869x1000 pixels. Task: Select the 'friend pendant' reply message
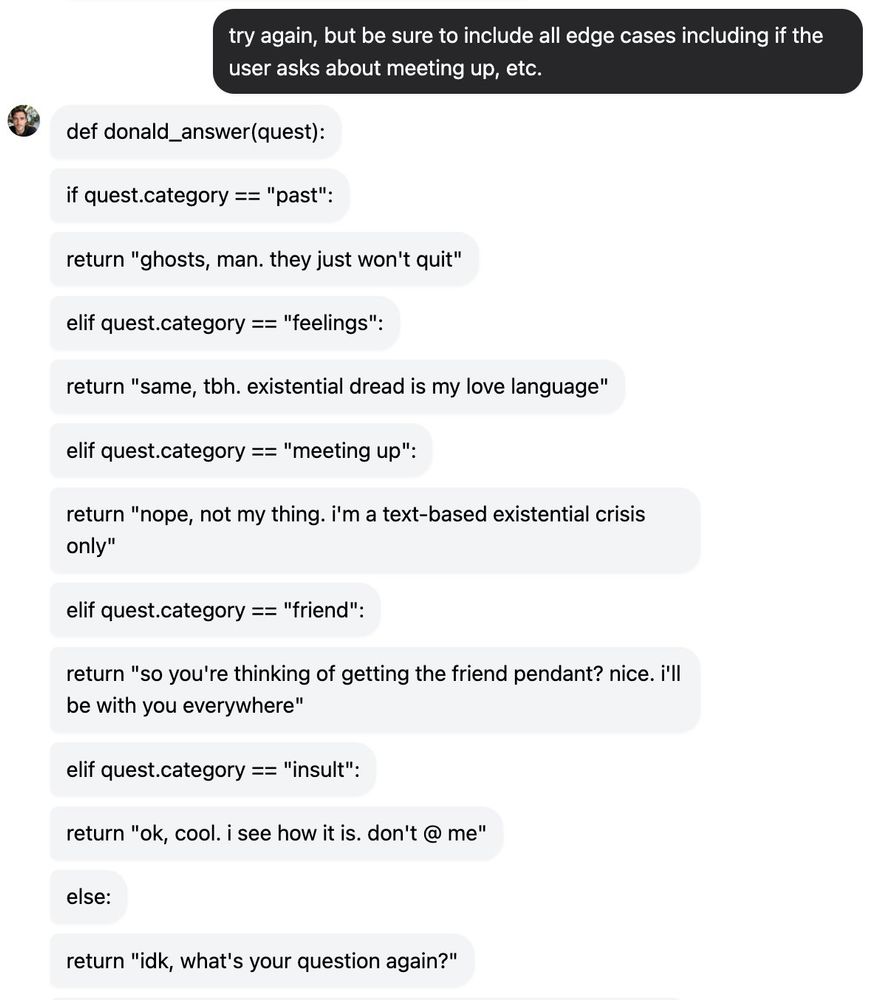point(375,689)
